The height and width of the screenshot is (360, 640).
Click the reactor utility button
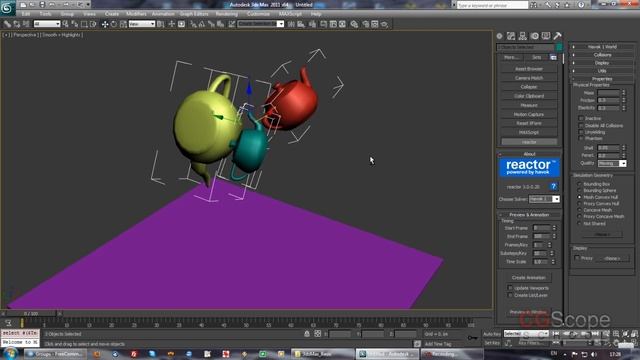(x=529, y=142)
